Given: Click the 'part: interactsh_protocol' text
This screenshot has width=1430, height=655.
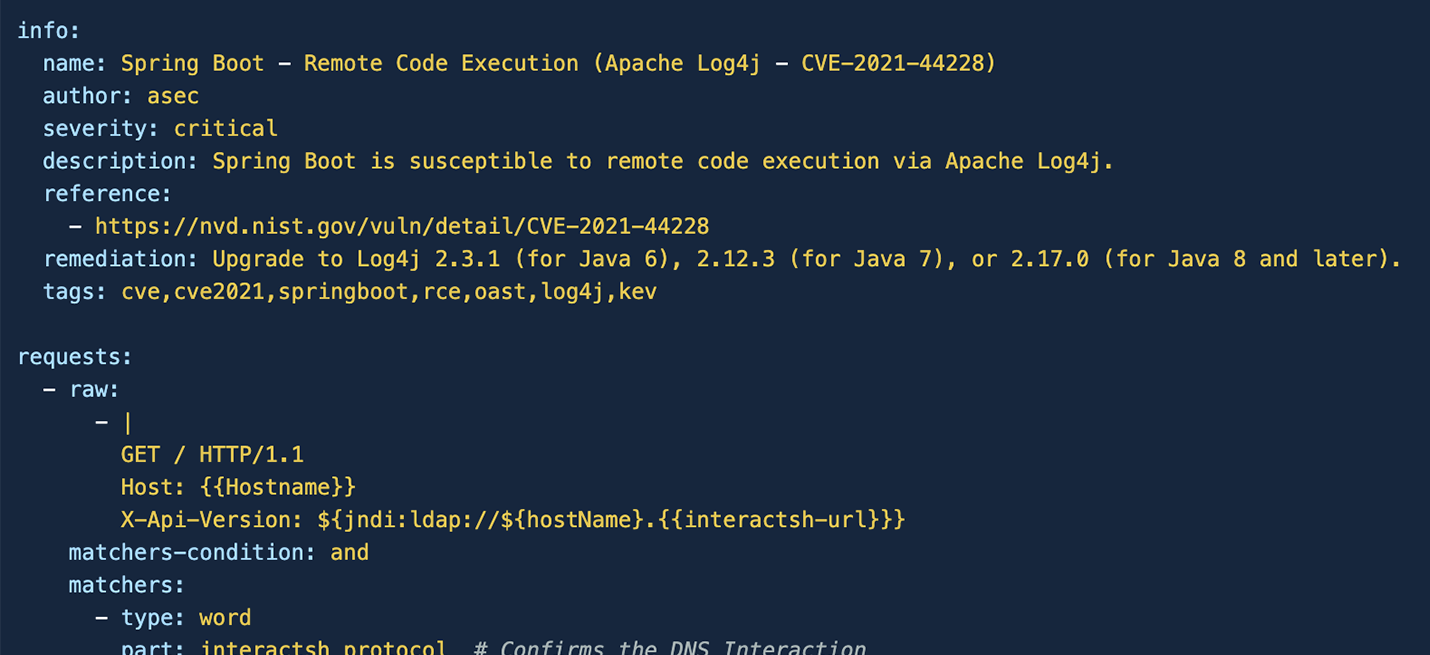Looking at the screenshot, I should coord(284,647).
